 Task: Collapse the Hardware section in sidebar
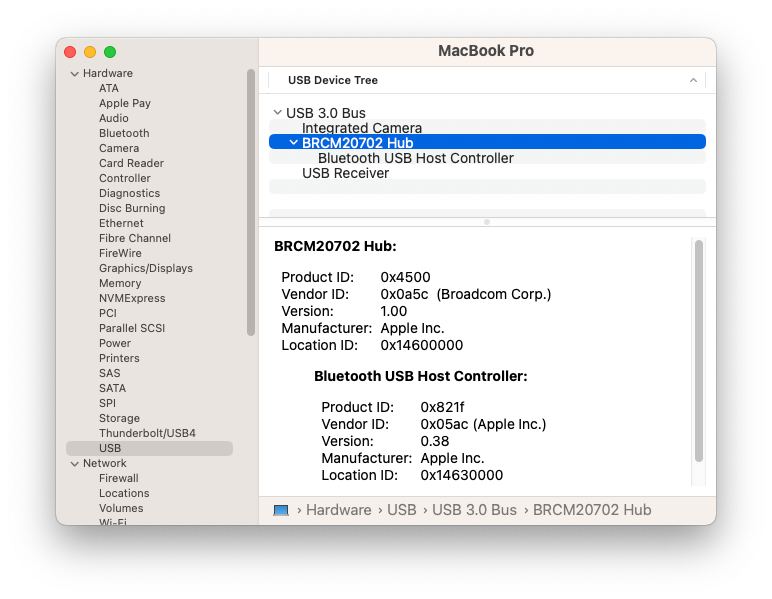tap(75, 74)
